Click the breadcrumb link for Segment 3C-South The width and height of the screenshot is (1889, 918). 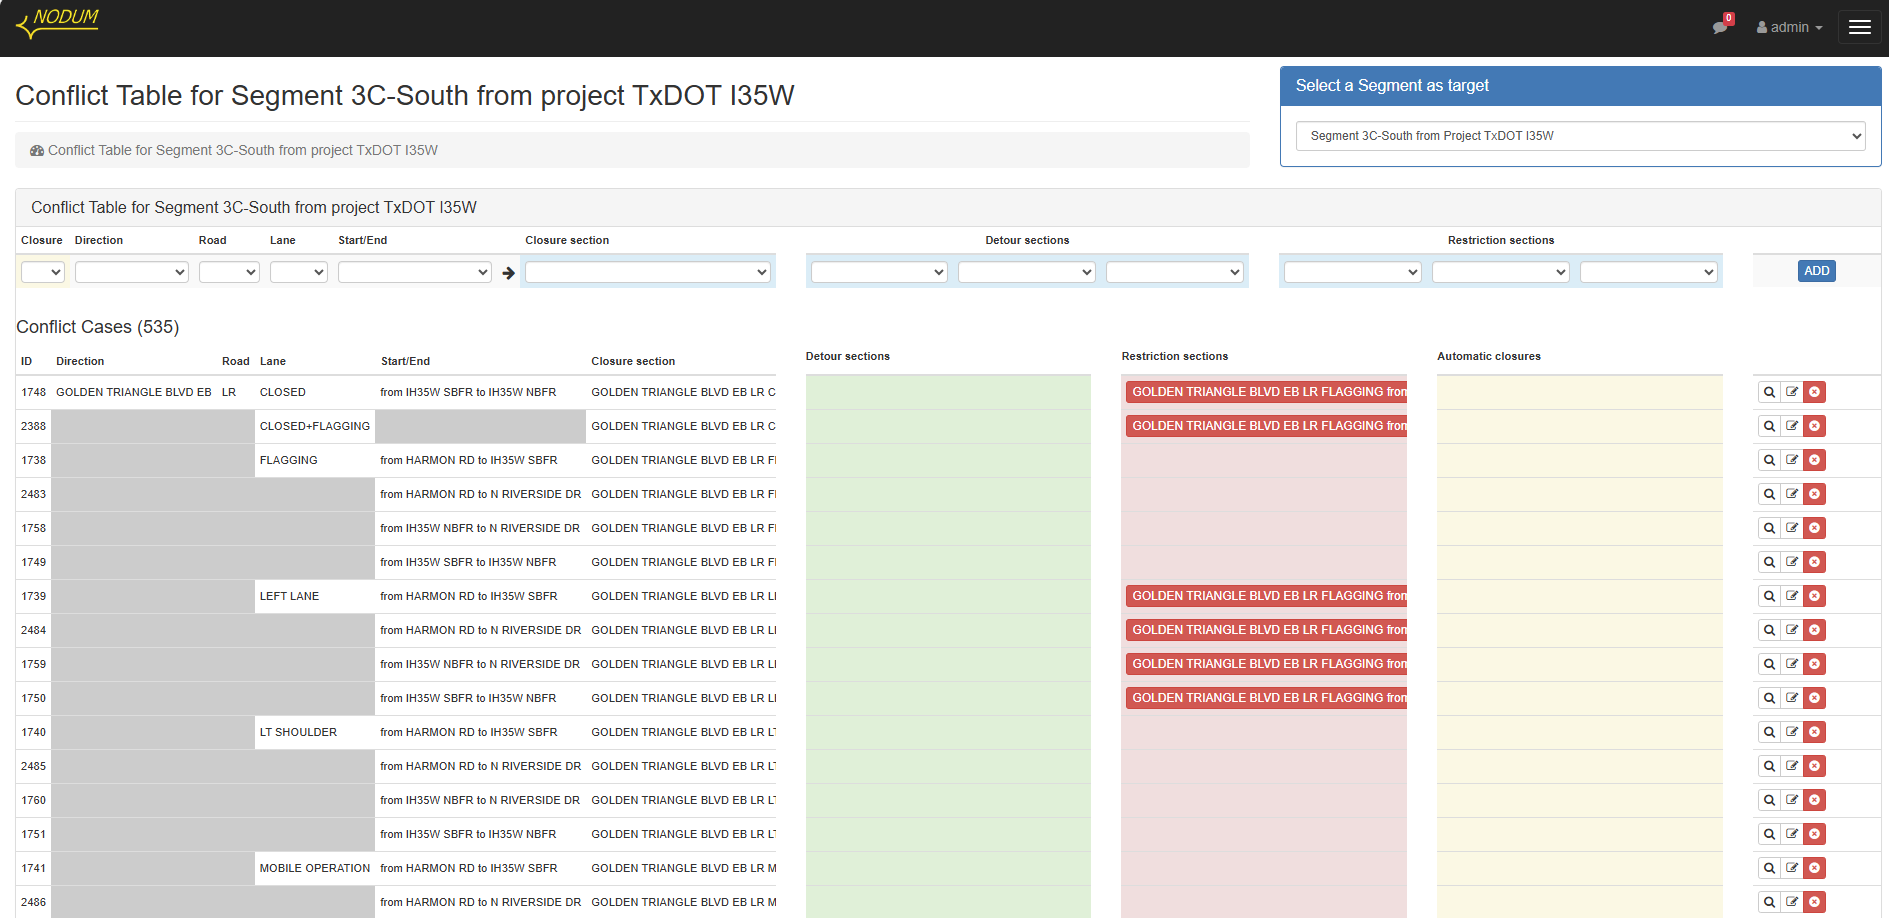coord(243,150)
